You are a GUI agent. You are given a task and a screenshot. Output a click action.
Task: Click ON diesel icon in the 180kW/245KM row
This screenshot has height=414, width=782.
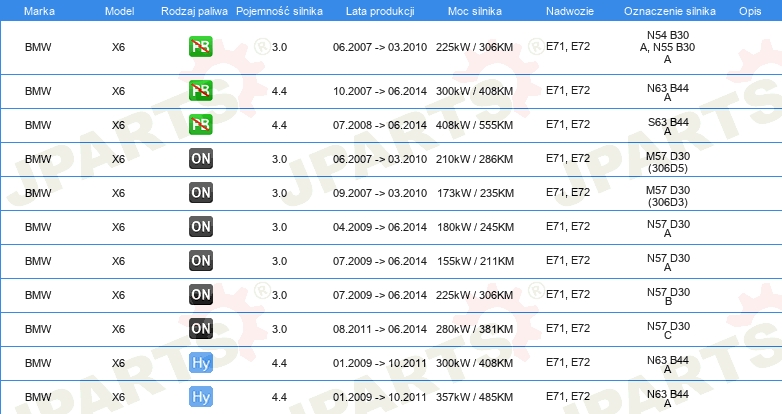(x=200, y=226)
